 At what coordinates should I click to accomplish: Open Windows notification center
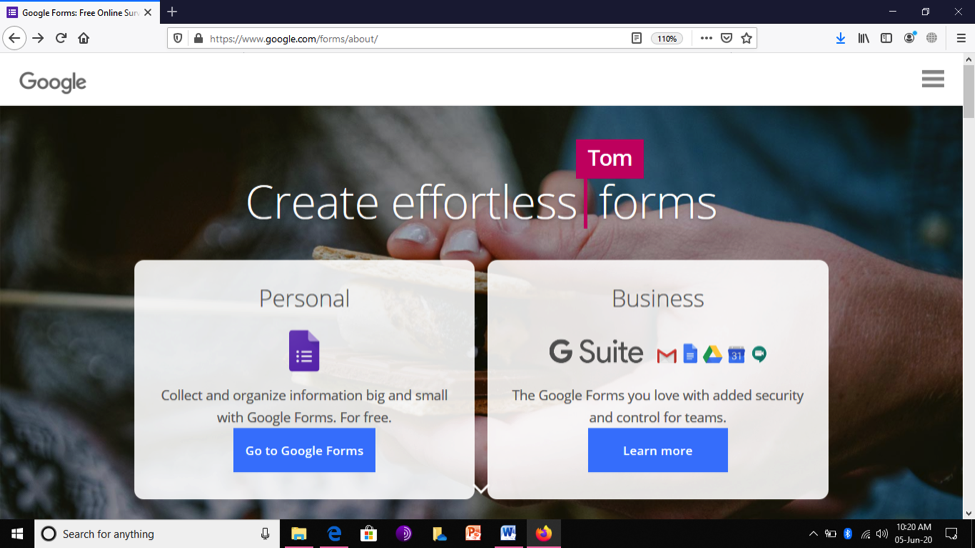coord(951,533)
